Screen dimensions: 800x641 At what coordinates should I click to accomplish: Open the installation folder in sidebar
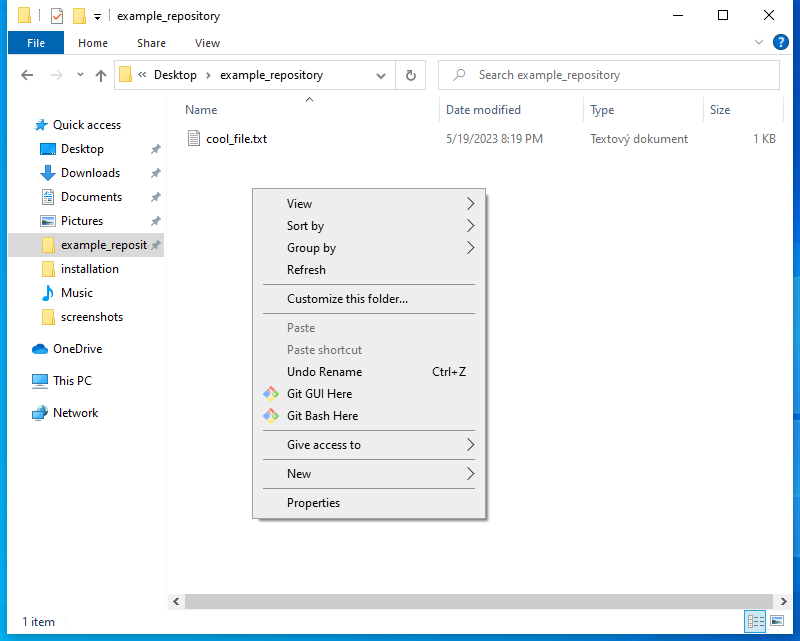(x=89, y=269)
